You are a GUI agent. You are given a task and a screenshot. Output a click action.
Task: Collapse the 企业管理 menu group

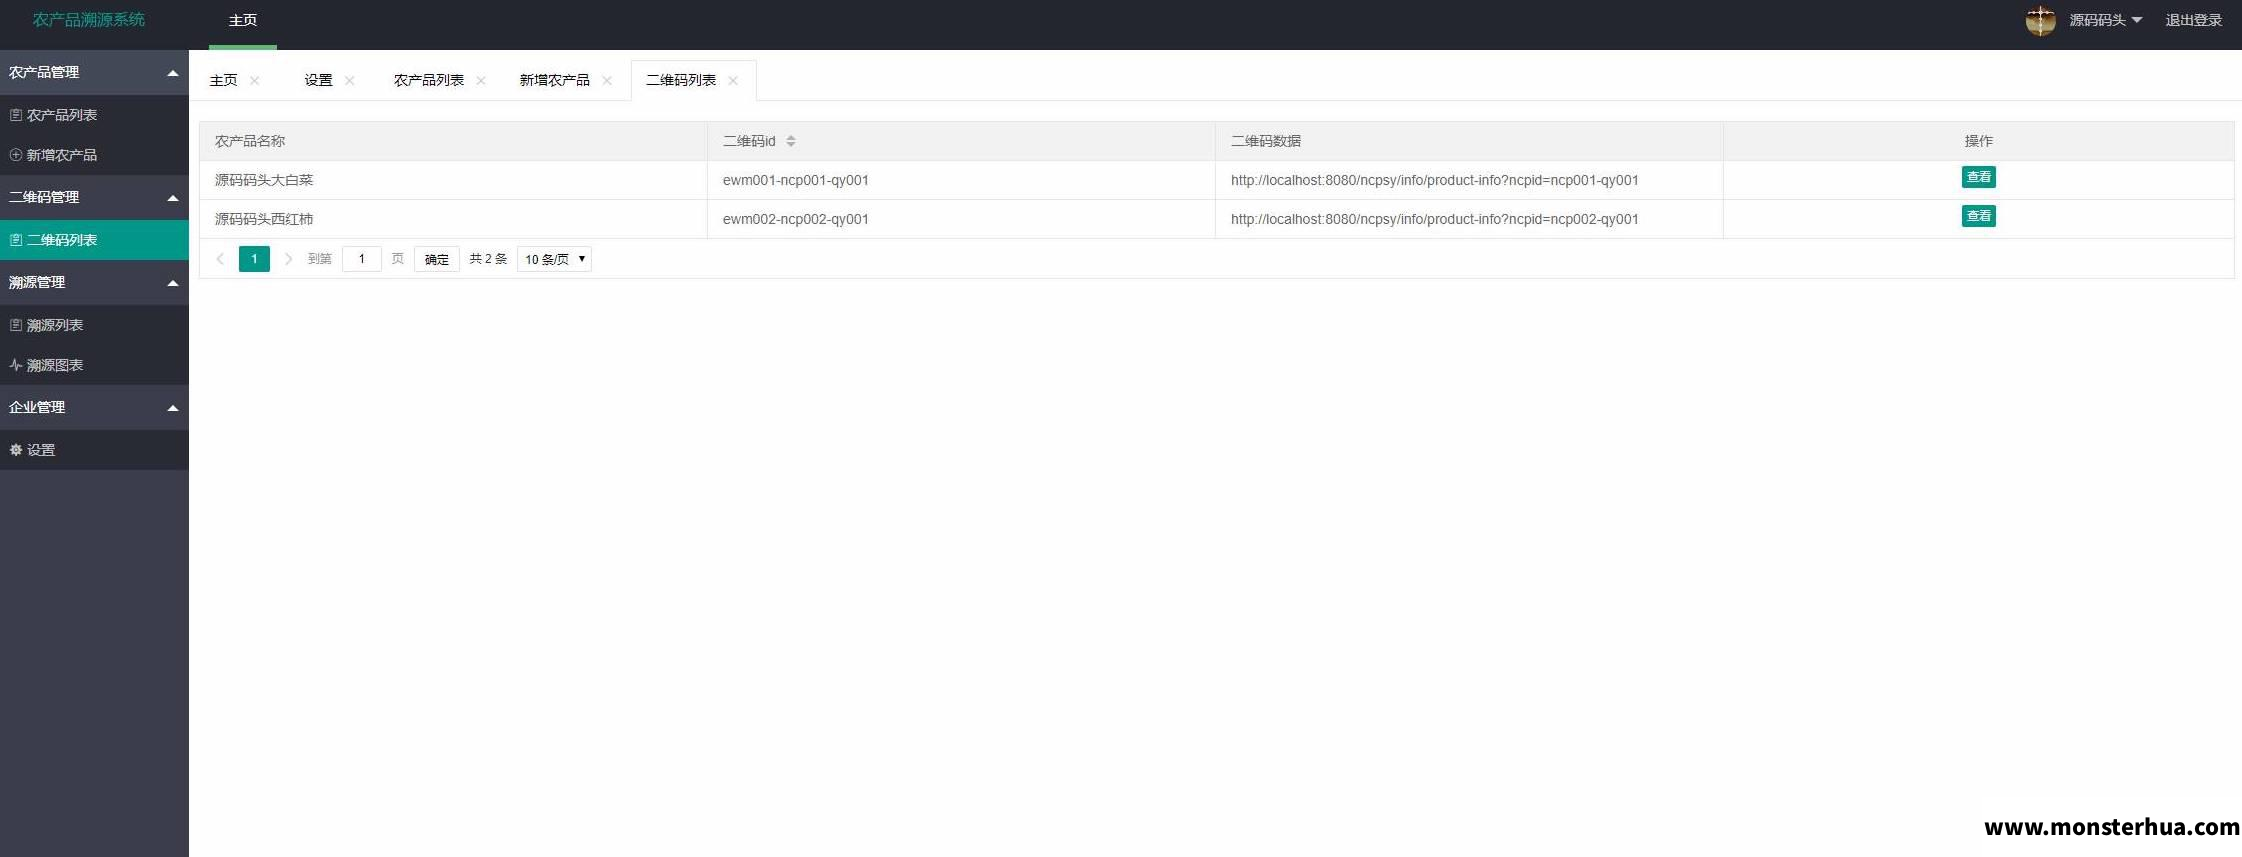(x=94, y=407)
